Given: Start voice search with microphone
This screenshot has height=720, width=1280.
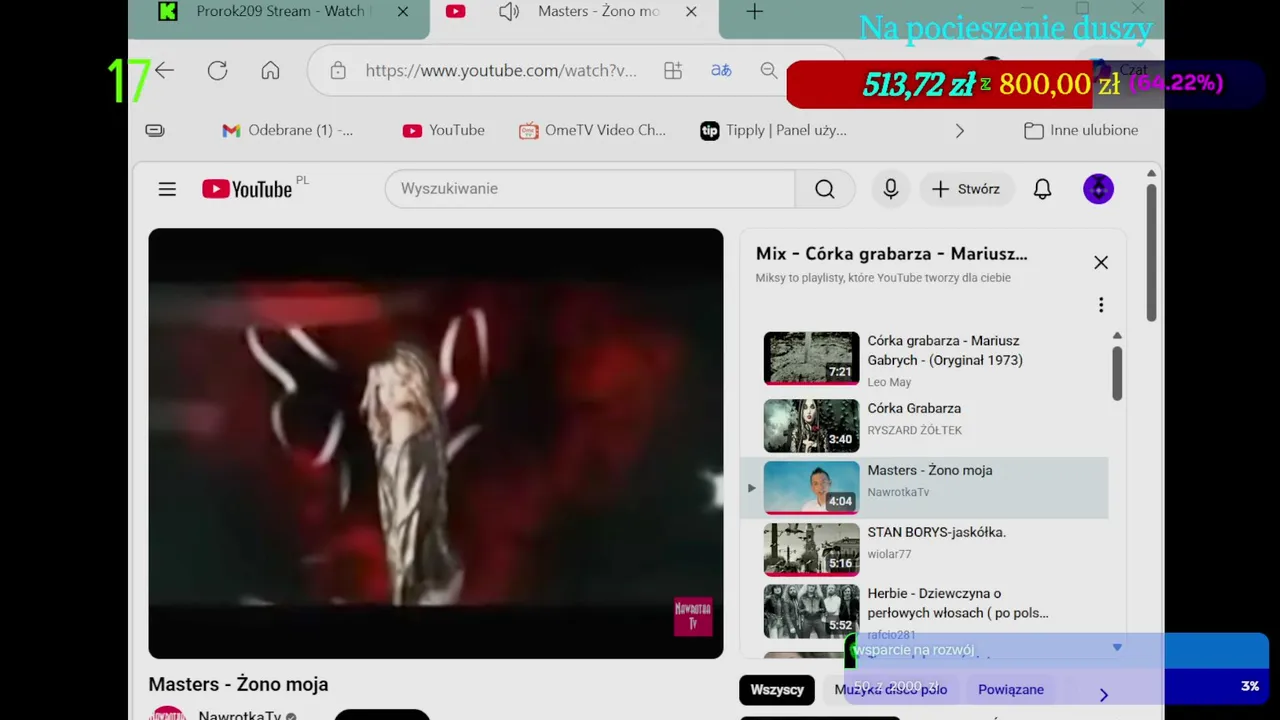Looking at the screenshot, I should point(891,188).
